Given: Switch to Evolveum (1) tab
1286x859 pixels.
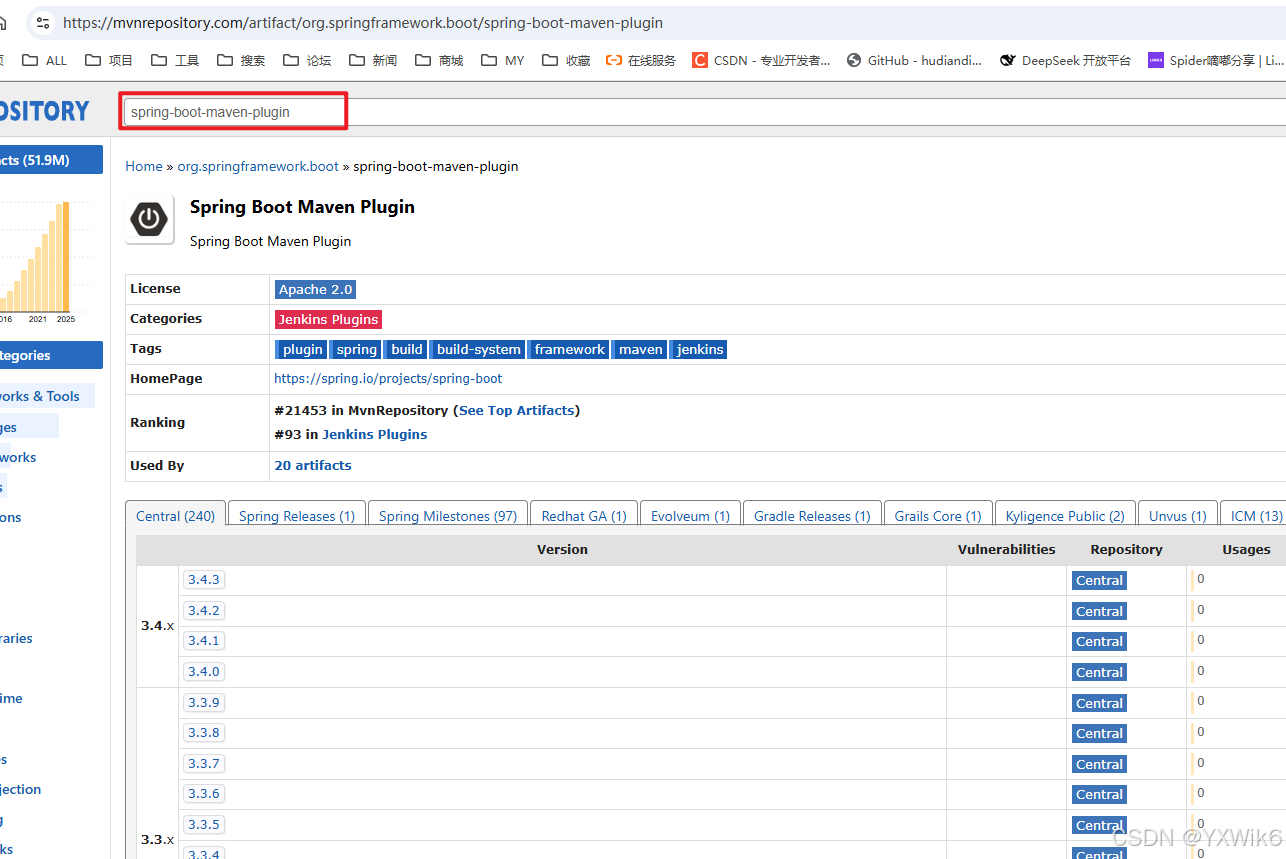Looking at the screenshot, I should point(690,516).
